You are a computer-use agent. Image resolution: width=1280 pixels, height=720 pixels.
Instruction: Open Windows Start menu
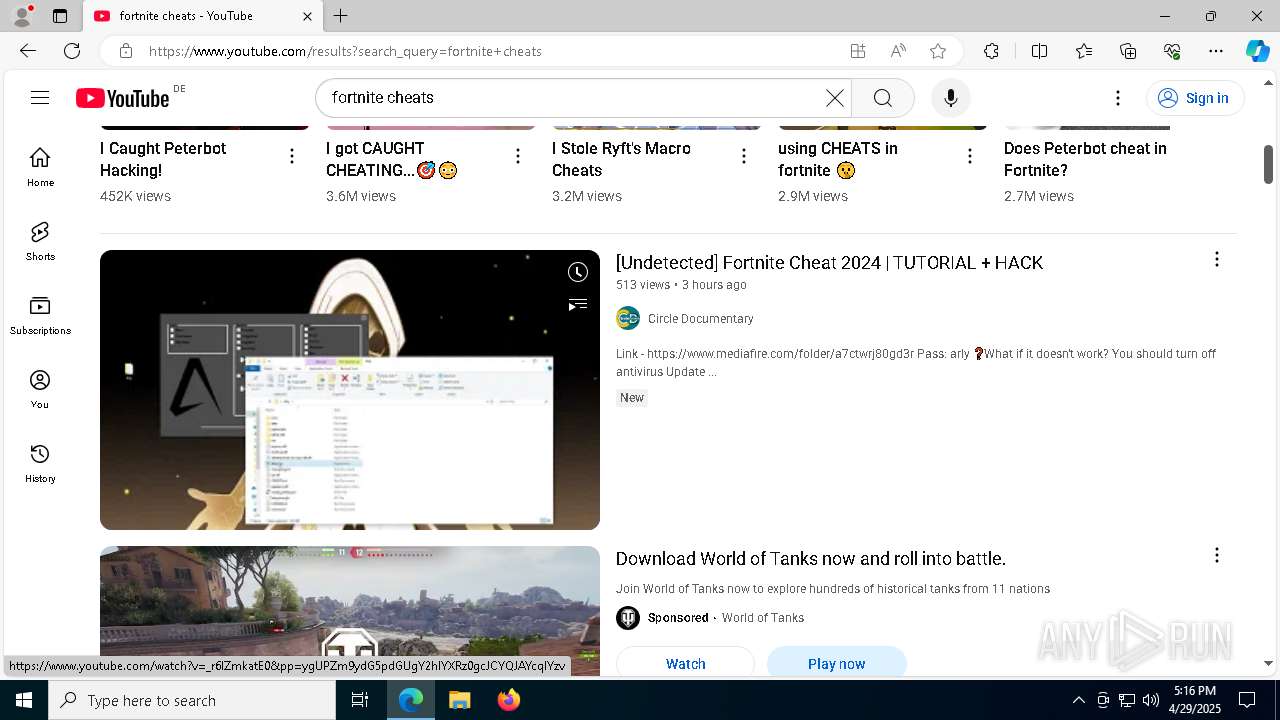24,700
